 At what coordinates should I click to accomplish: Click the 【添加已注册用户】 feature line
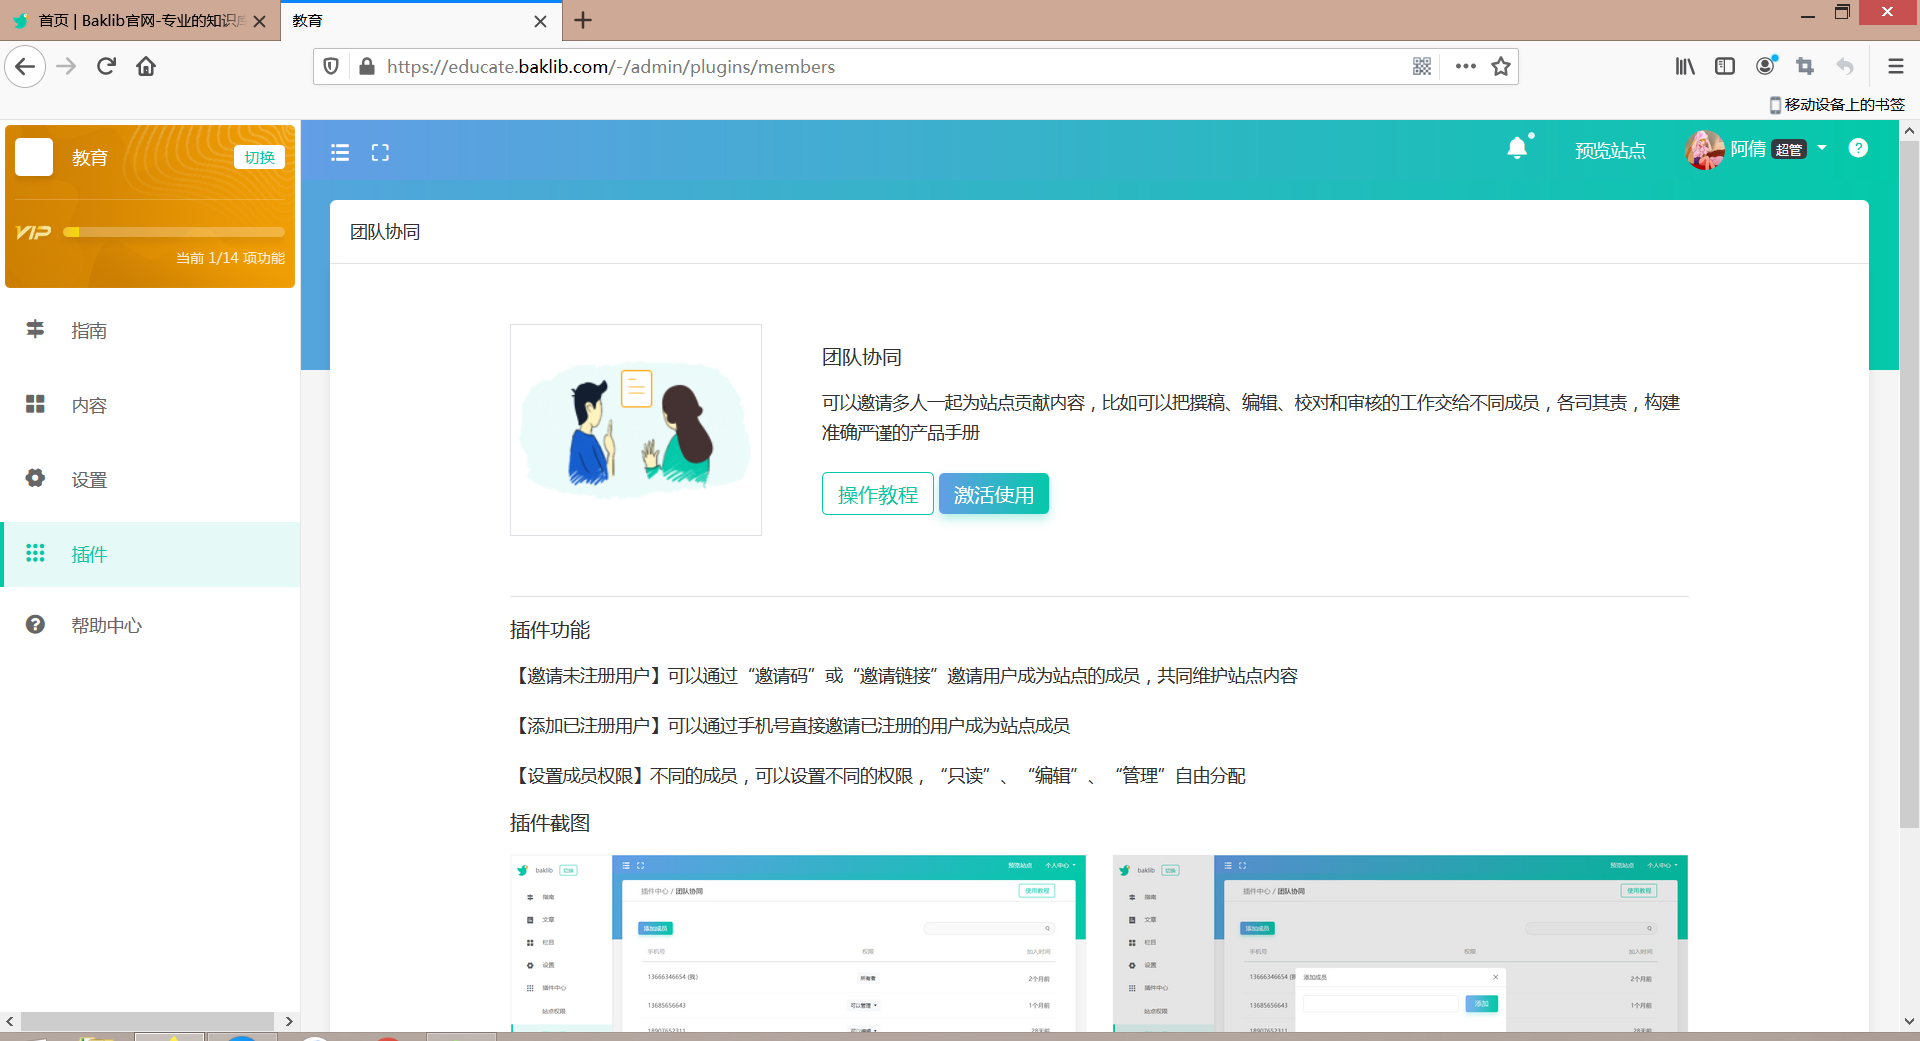click(x=790, y=726)
